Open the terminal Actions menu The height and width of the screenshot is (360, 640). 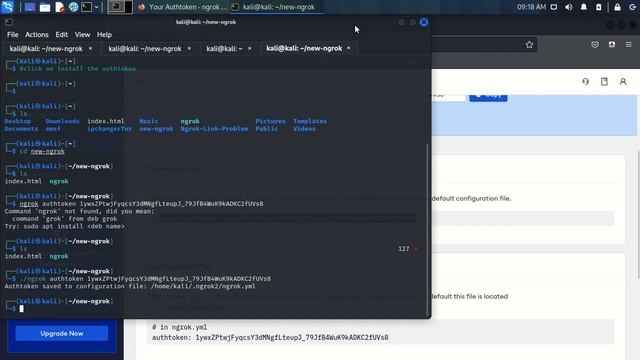pyautogui.click(x=37, y=35)
